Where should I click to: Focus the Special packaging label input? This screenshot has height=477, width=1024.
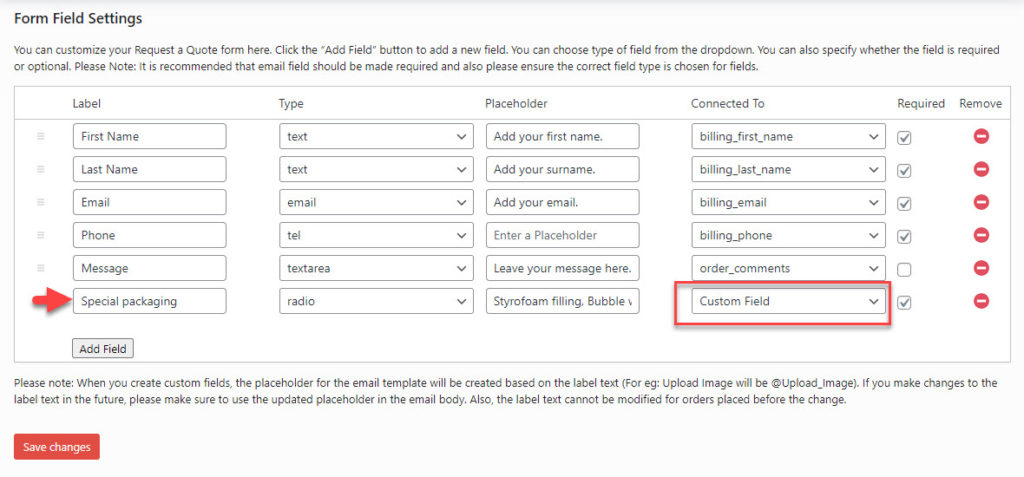point(150,301)
